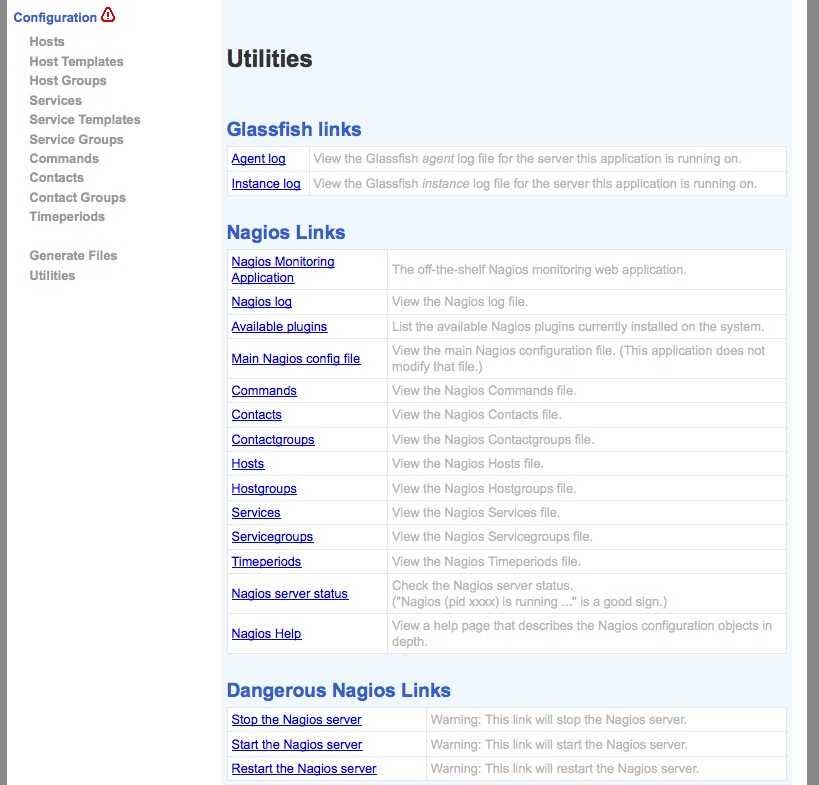Image resolution: width=819 pixels, height=785 pixels.
Task: Click the Glassfish instance log description text
Action: tap(535, 184)
